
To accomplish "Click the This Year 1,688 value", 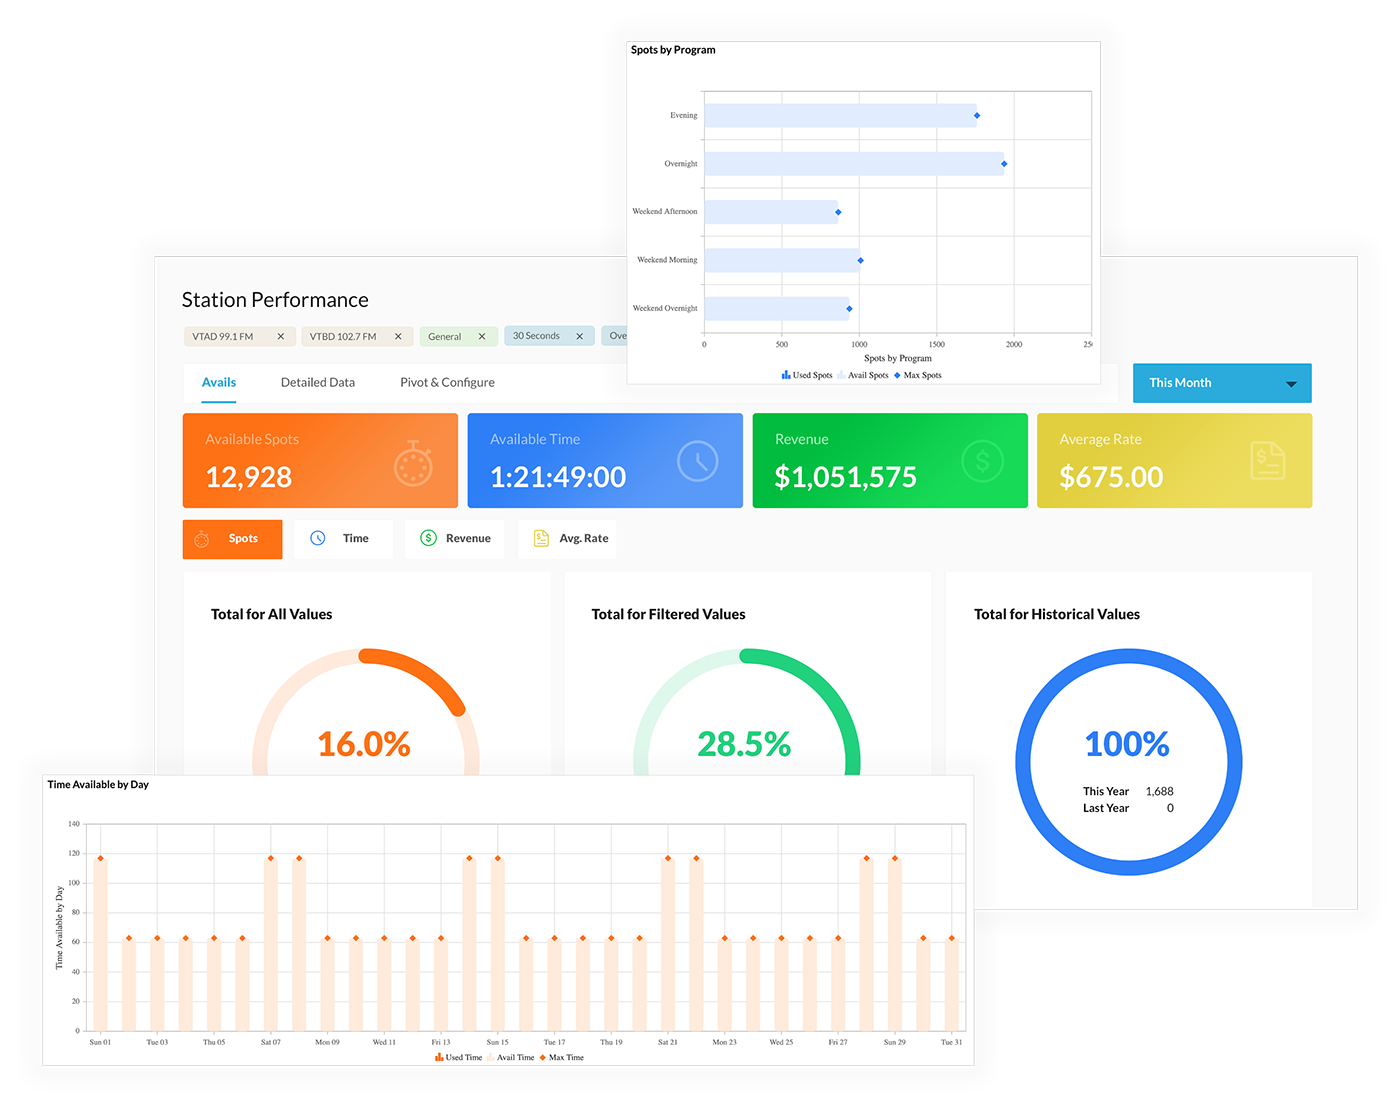I will 1160,792.
